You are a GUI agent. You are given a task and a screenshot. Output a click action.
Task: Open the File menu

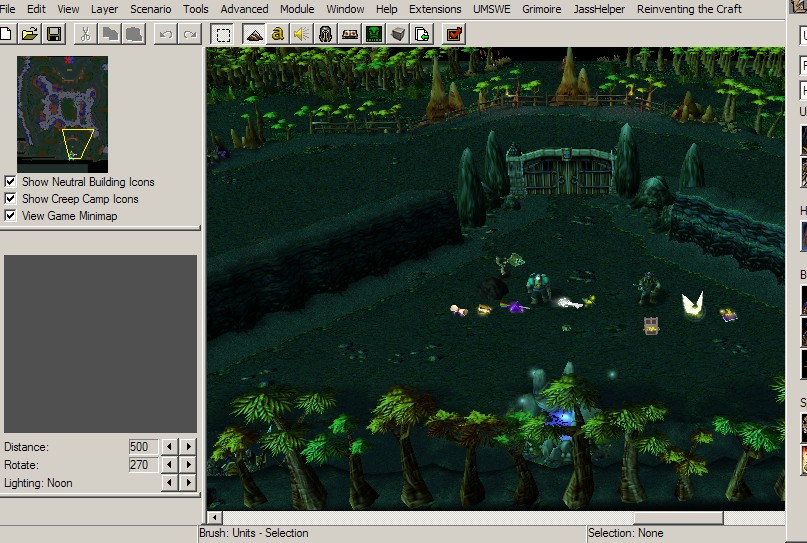pos(7,9)
